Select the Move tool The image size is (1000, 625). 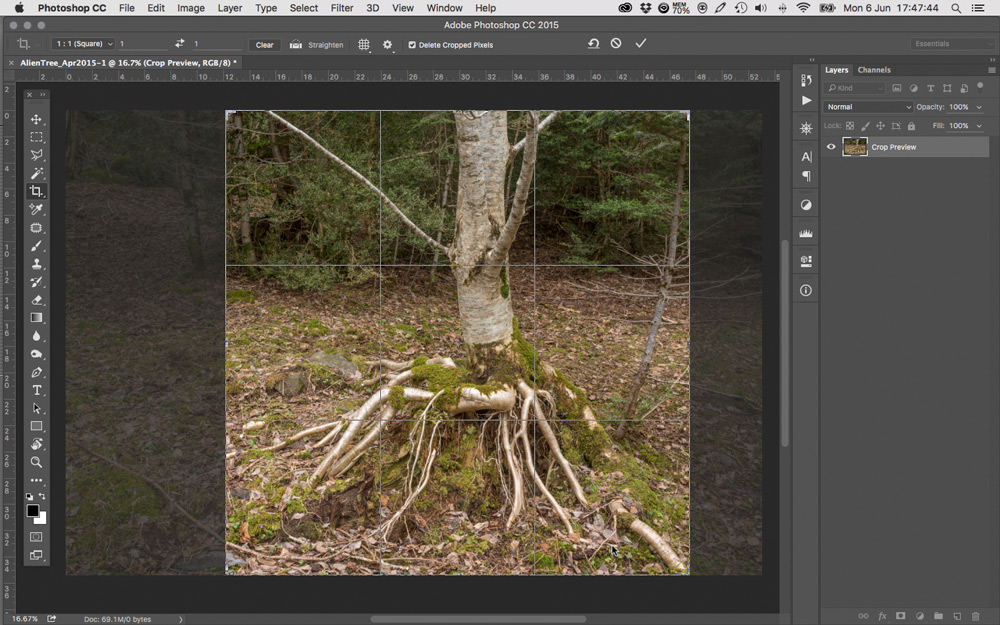point(37,119)
